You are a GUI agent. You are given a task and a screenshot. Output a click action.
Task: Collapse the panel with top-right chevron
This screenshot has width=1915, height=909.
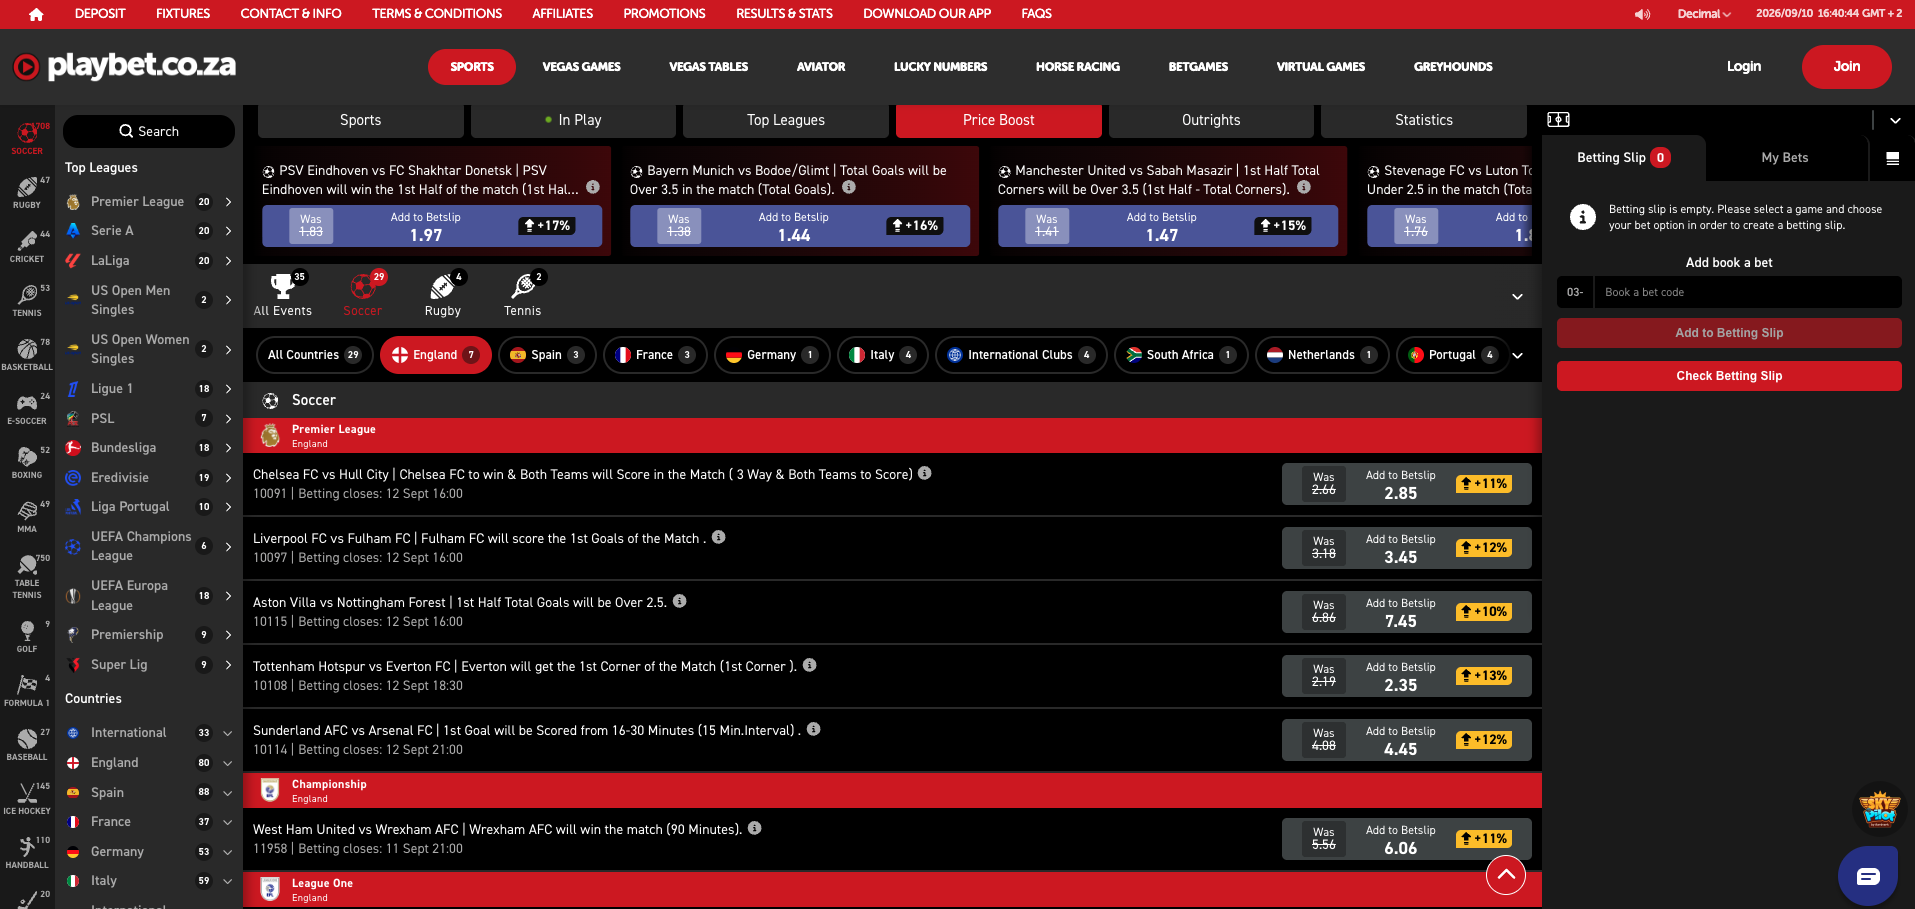pyautogui.click(x=1895, y=120)
